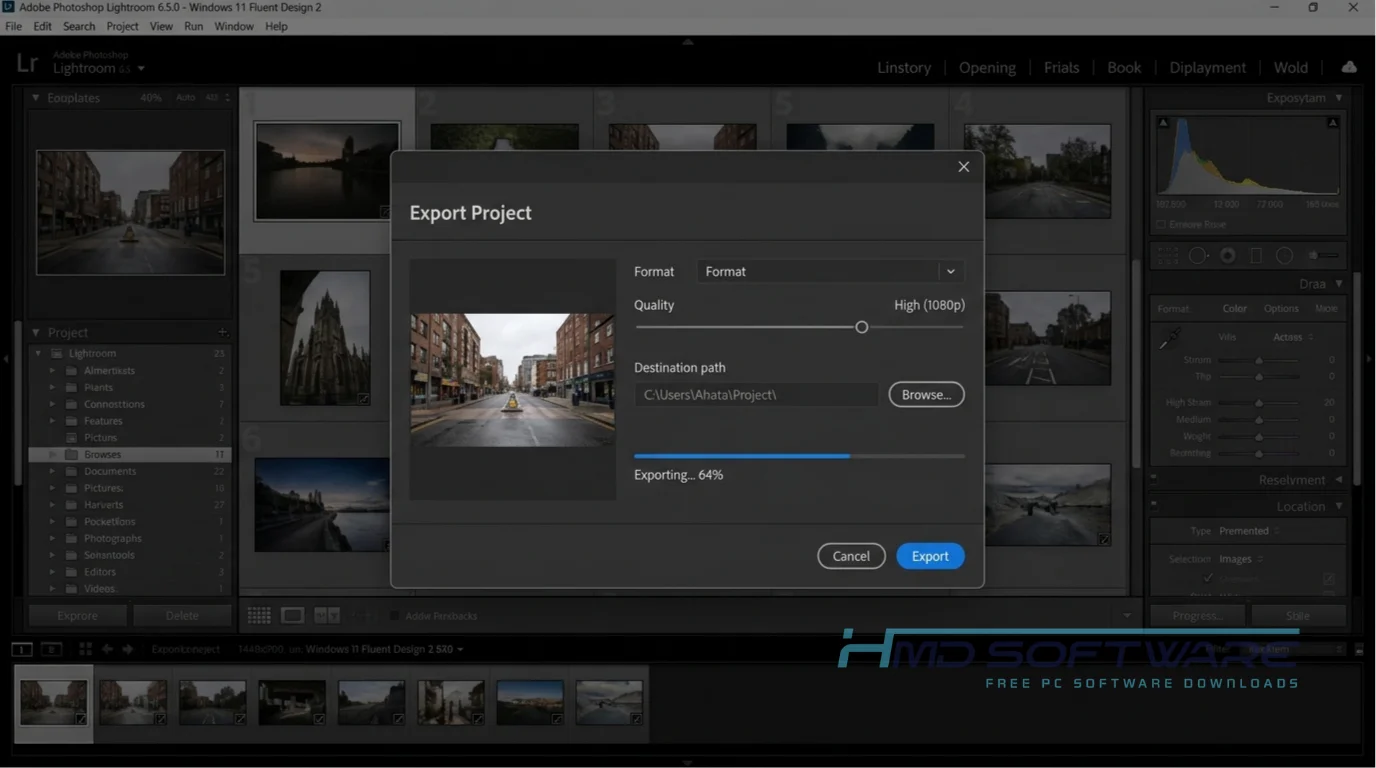Switch to the Wold module
1376x768 pixels.
pyautogui.click(x=1290, y=67)
